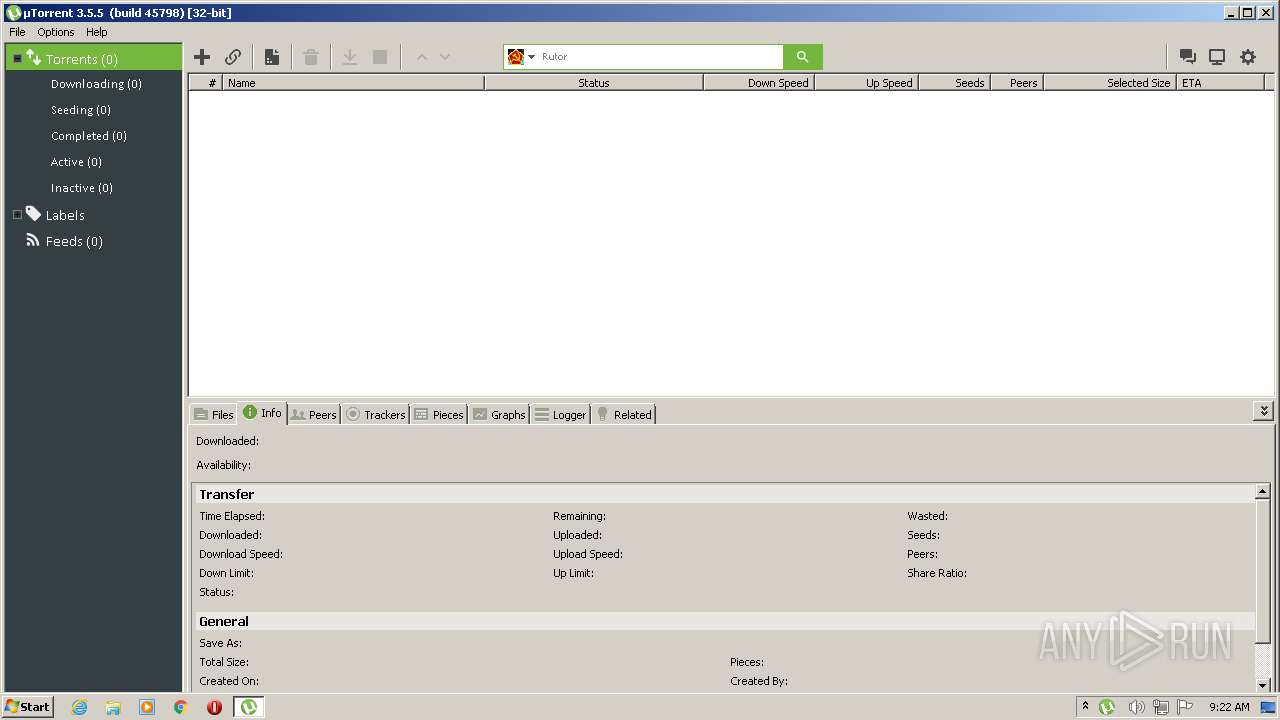Open the File menu
Image resolution: width=1280 pixels, height=720 pixels.
(17, 32)
